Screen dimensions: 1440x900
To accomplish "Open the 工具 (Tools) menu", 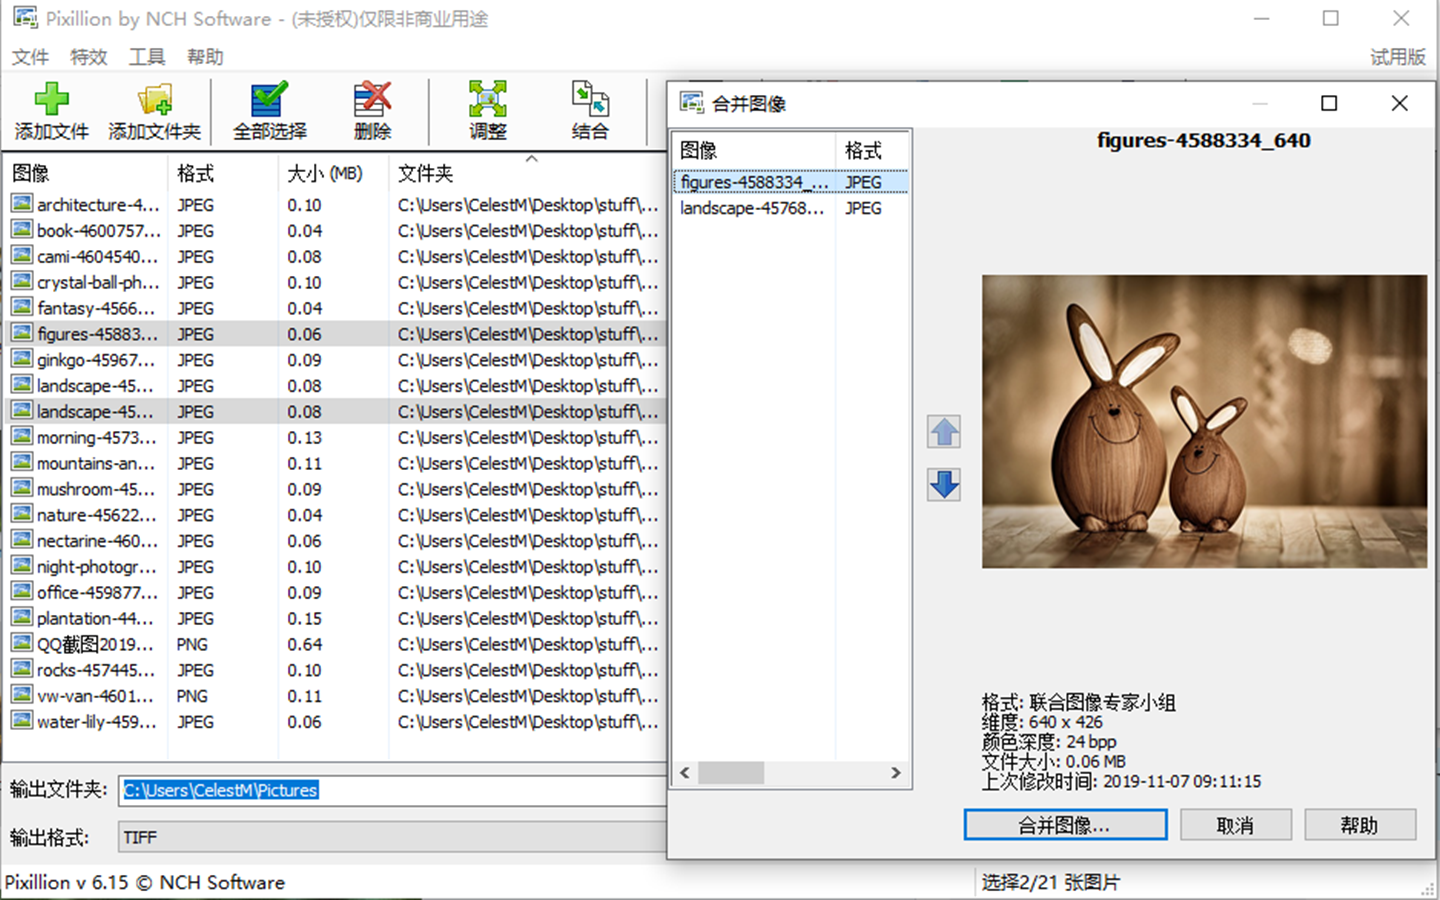I will click(146, 57).
